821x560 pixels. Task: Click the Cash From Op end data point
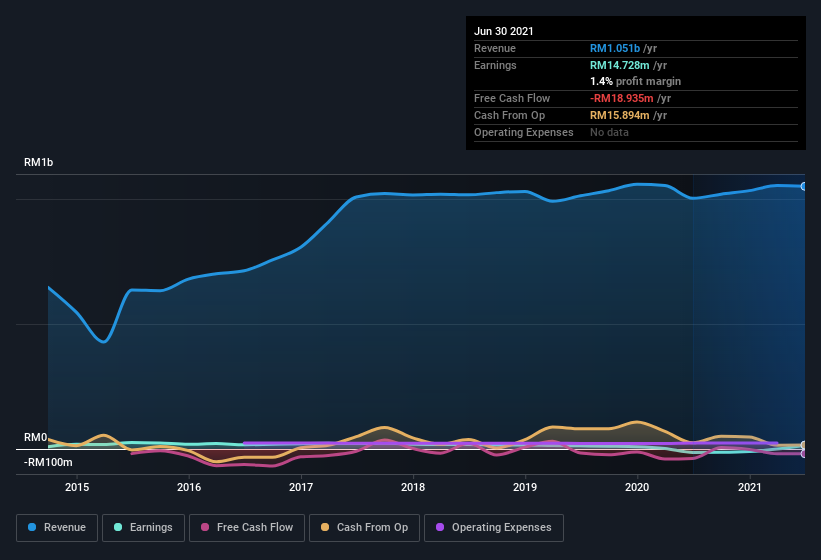tap(804, 445)
